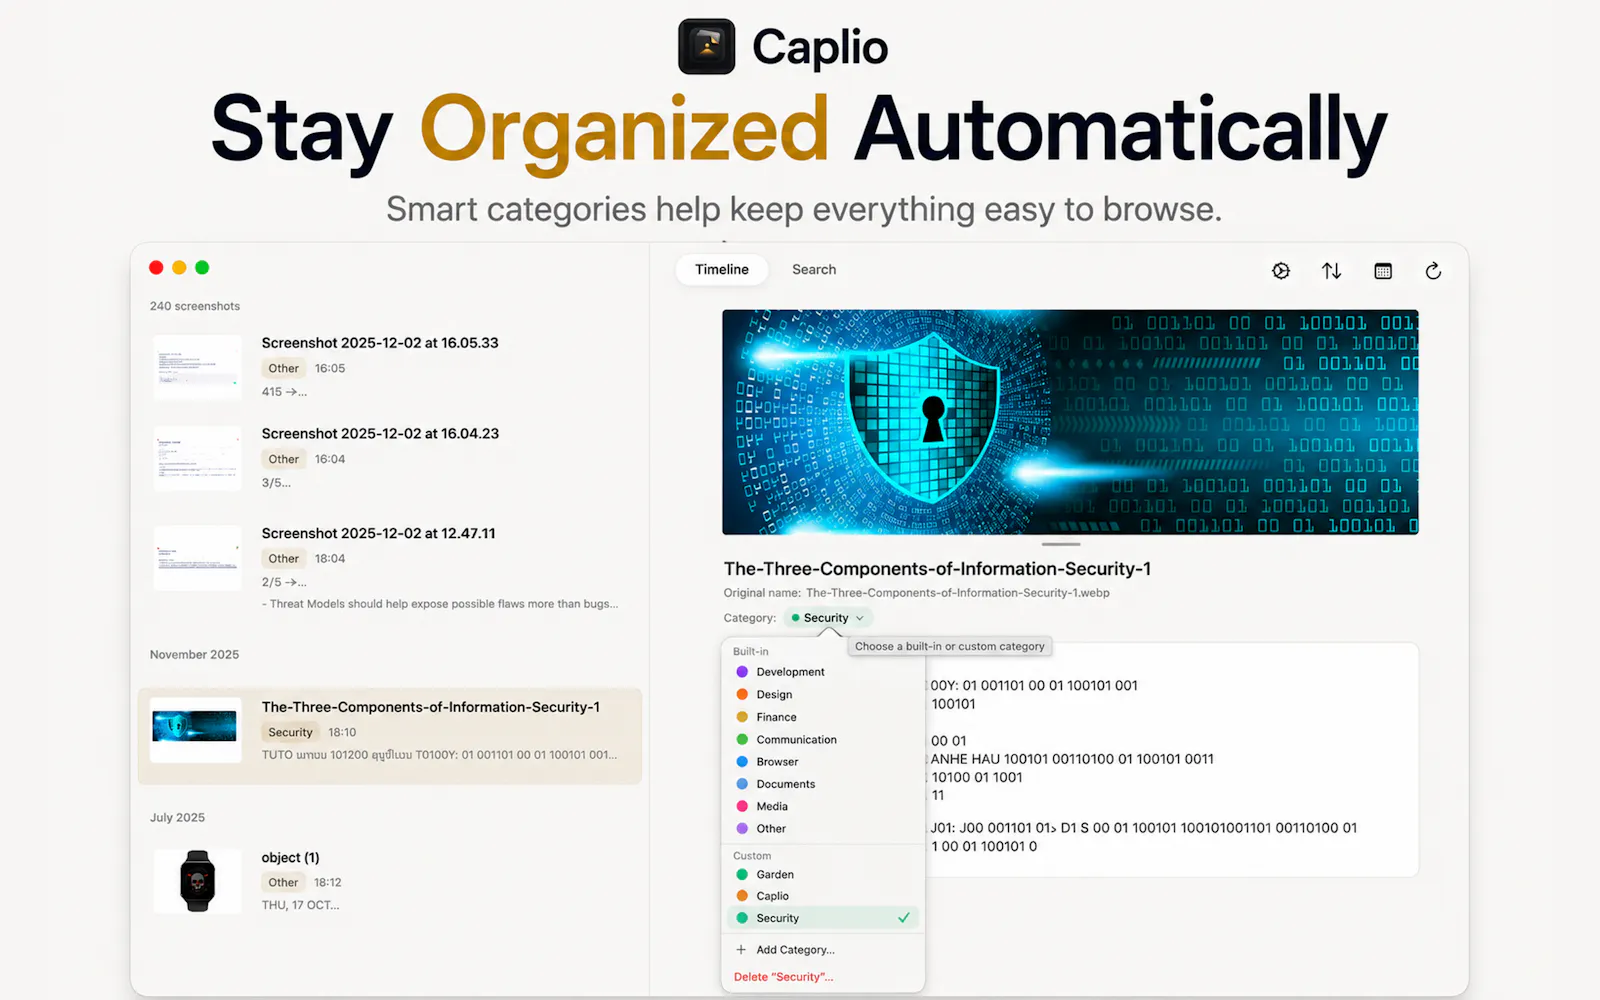Click the refresh icon
The height and width of the screenshot is (1000, 1600).
click(1433, 271)
